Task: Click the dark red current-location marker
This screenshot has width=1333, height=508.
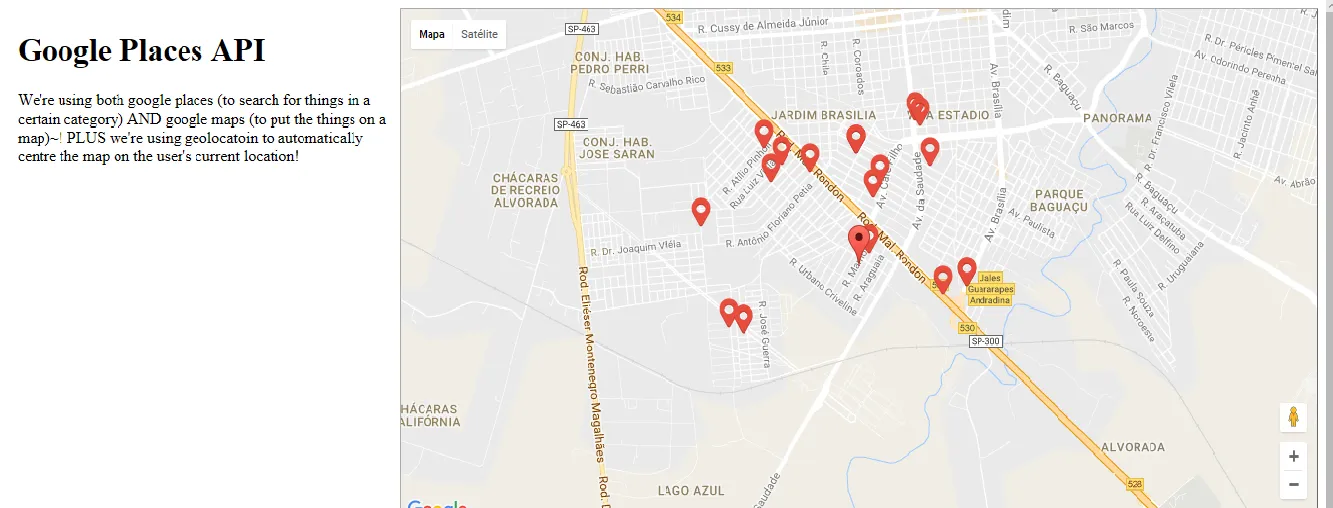Action: (859, 241)
